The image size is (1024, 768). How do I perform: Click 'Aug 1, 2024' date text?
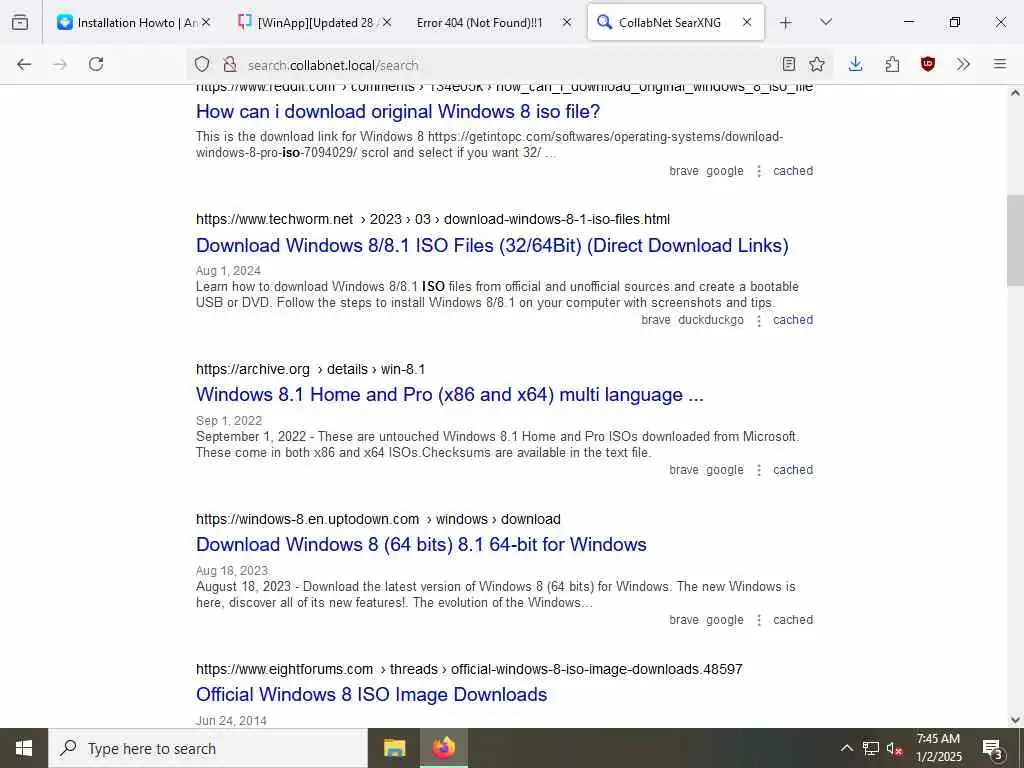coord(229,271)
